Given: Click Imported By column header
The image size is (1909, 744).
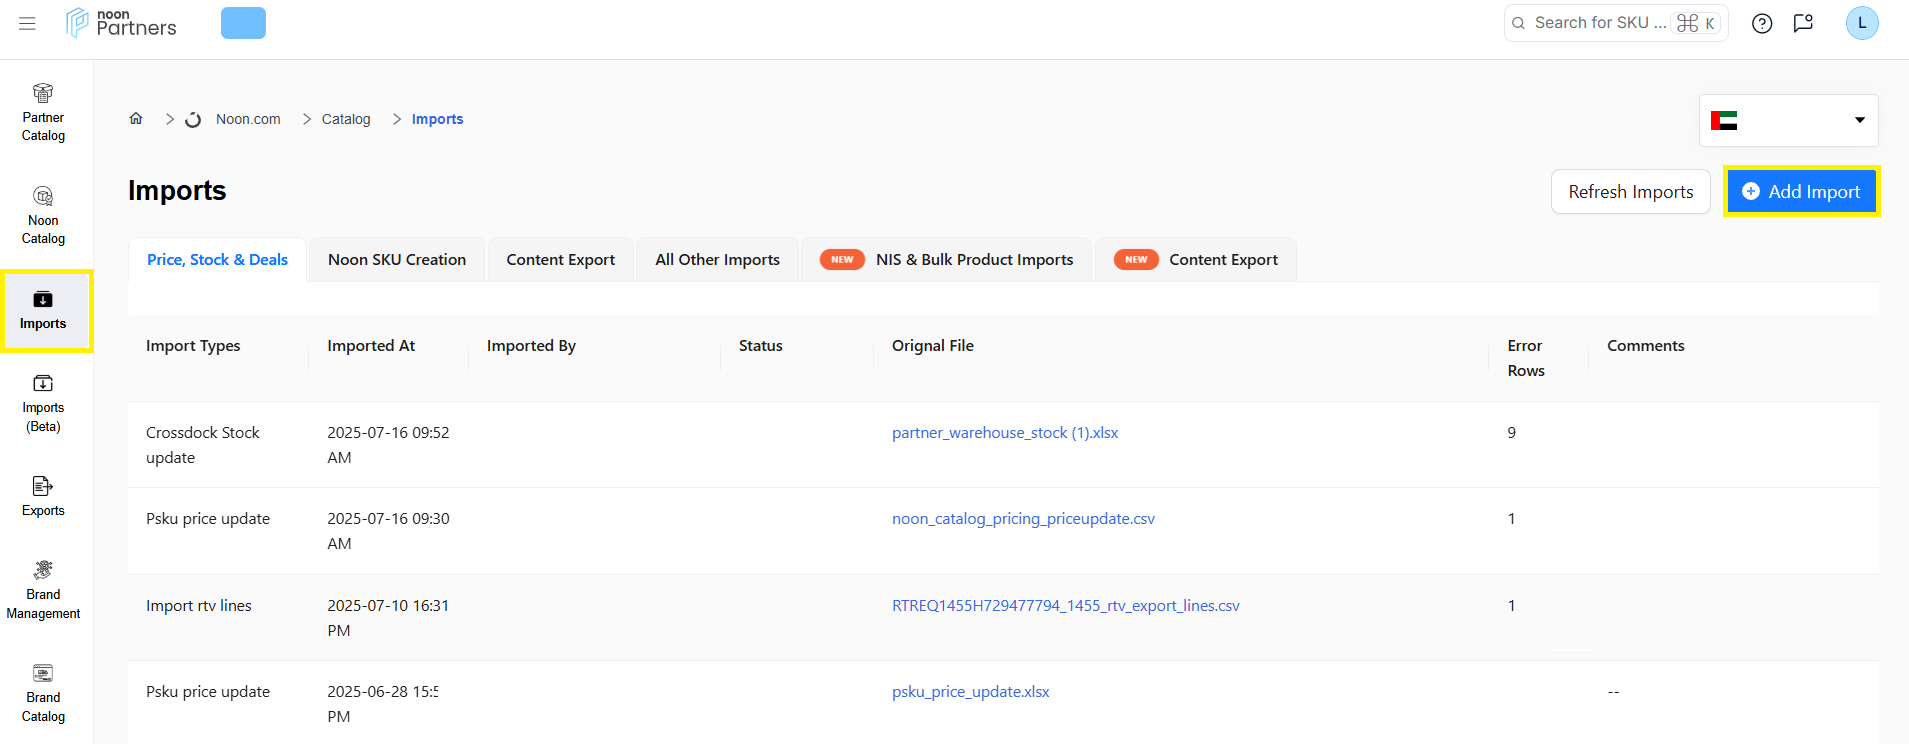Looking at the screenshot, I should coord(531,345).
